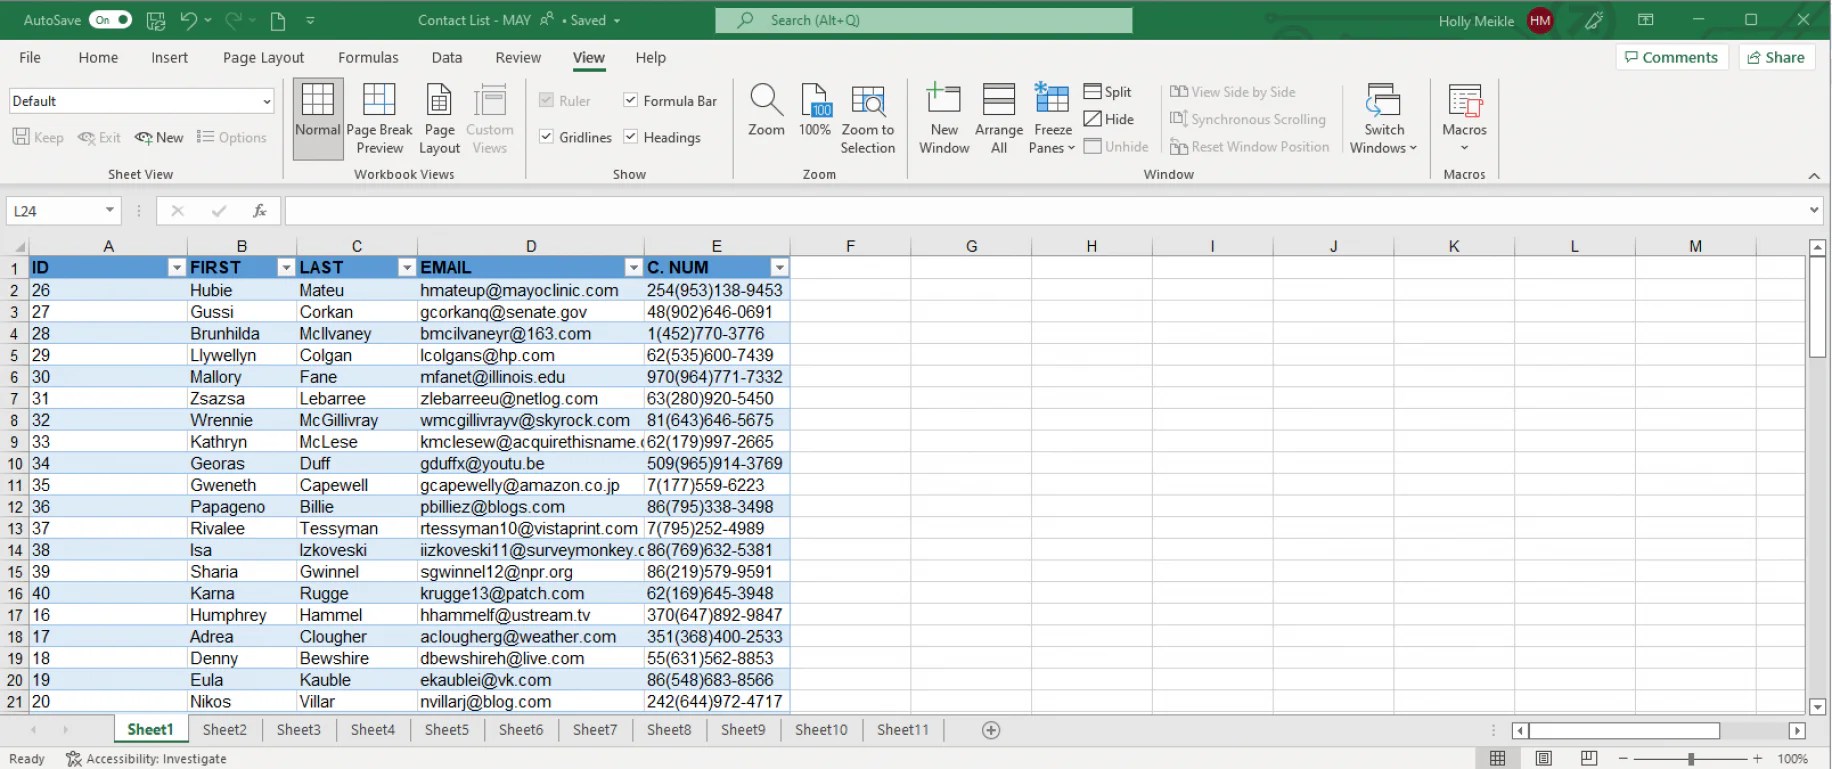Open the File tab
This screenshot has height=769, width=1832.
[30, 58]
